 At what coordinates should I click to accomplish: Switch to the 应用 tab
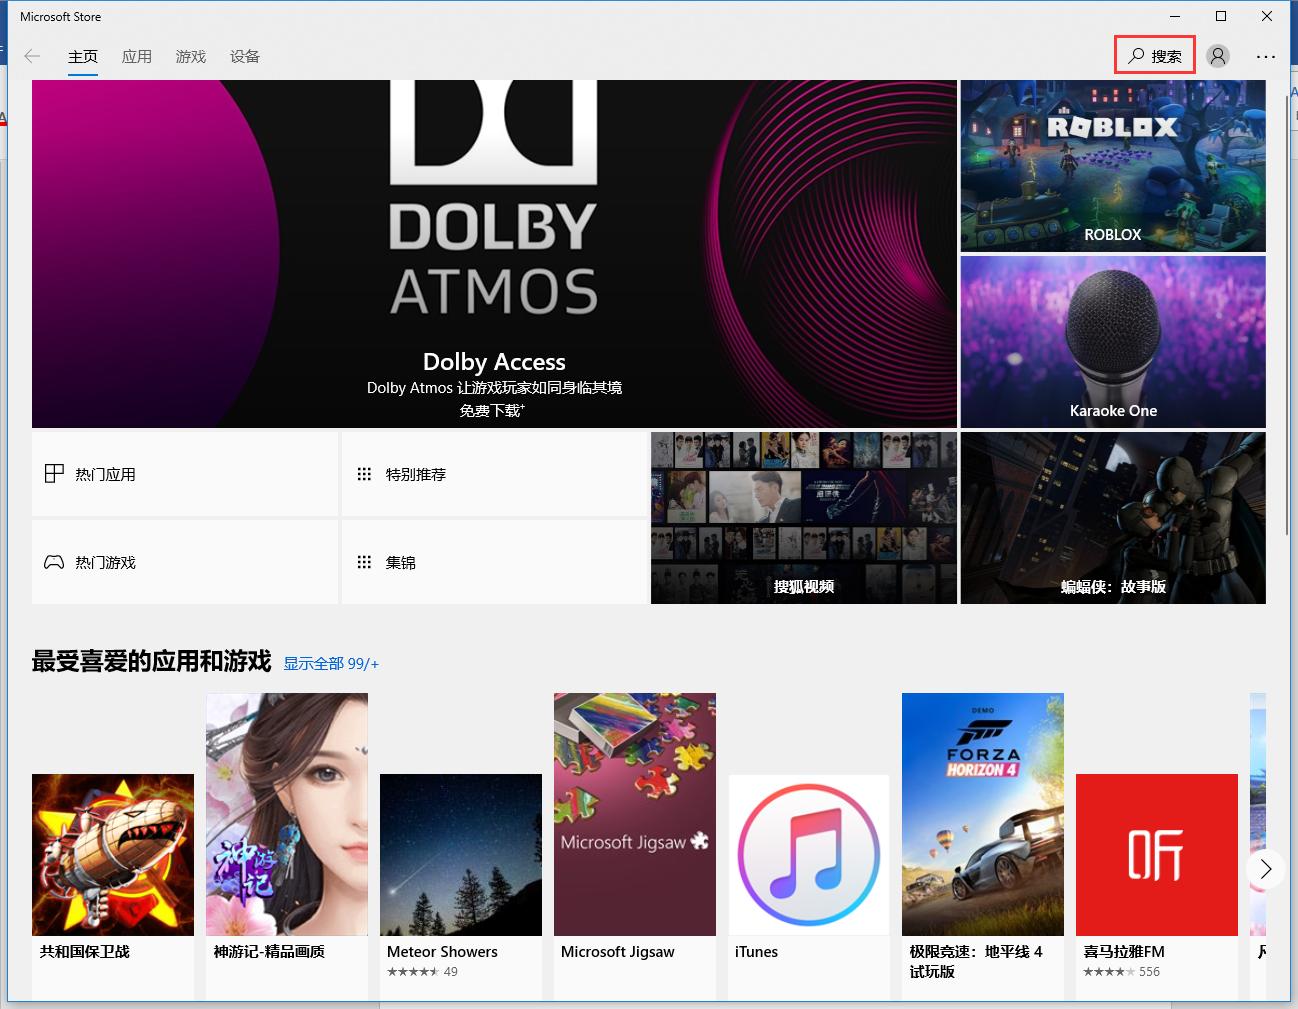pyautogui.click(x=137, y=57)
